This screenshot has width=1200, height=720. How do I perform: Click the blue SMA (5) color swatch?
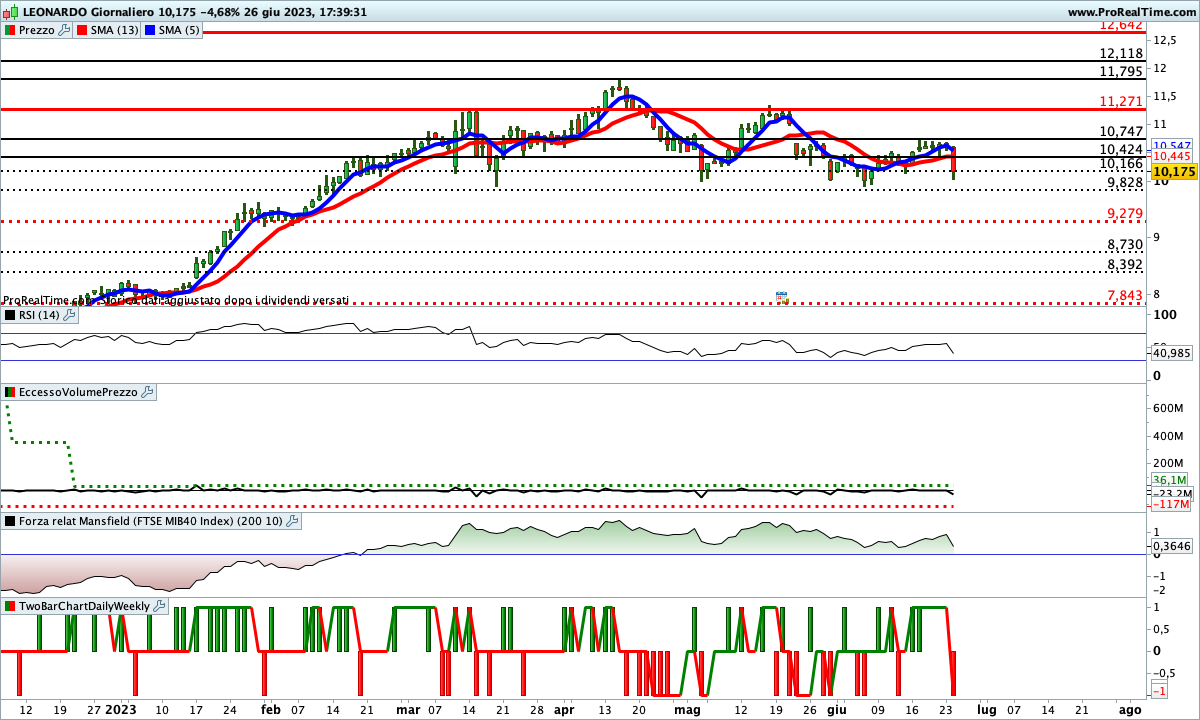[x=150, y=31]
